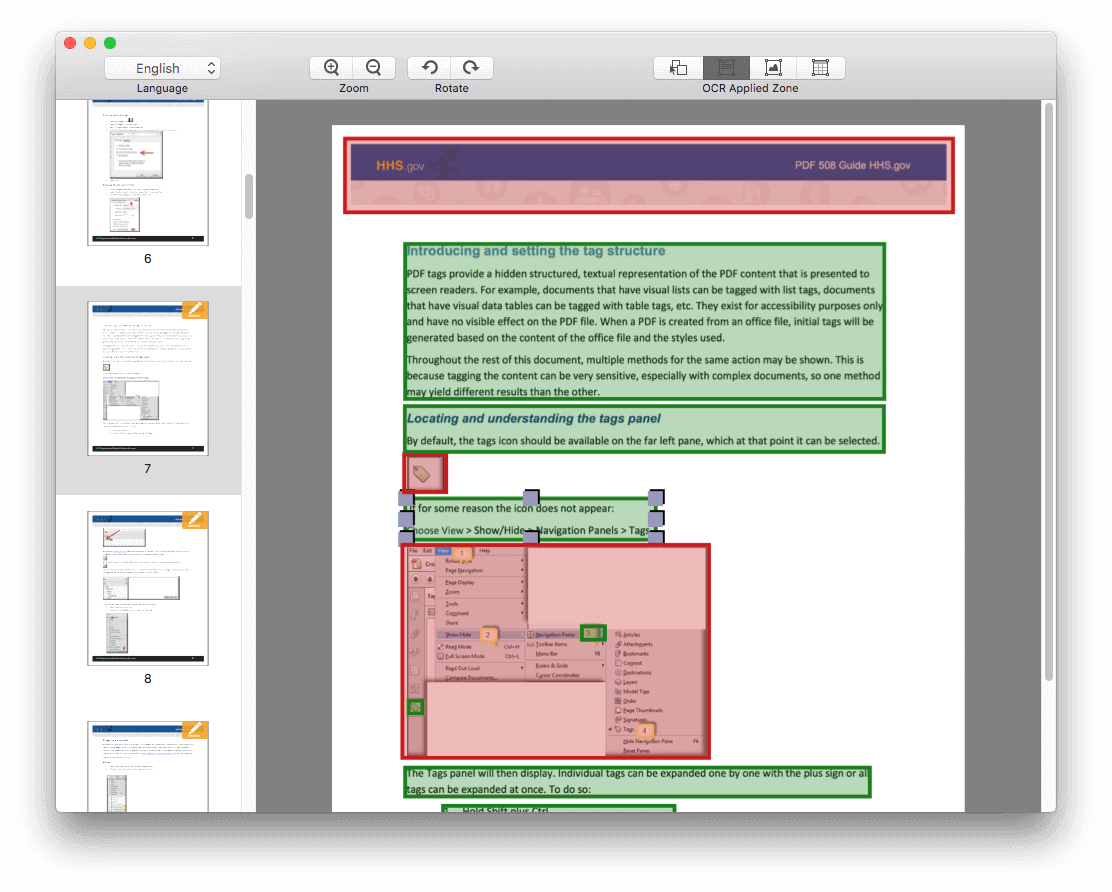Click the 'Choose View > Show/Hide' selected text zone
This screenshot has height=892, width=1112.
coord(531,519)
